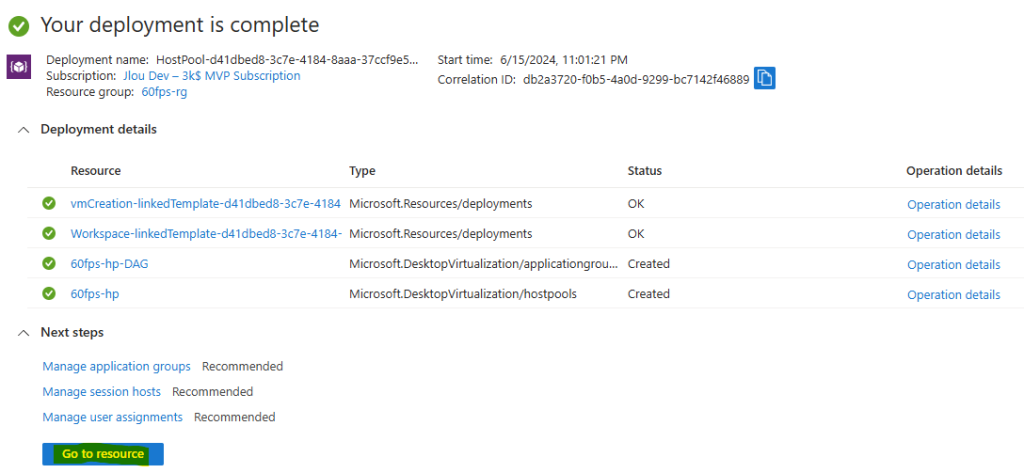Click green status check beside 60fps-hp row
The width and height of the screenshot is (1024, 473).
[49, 294]
